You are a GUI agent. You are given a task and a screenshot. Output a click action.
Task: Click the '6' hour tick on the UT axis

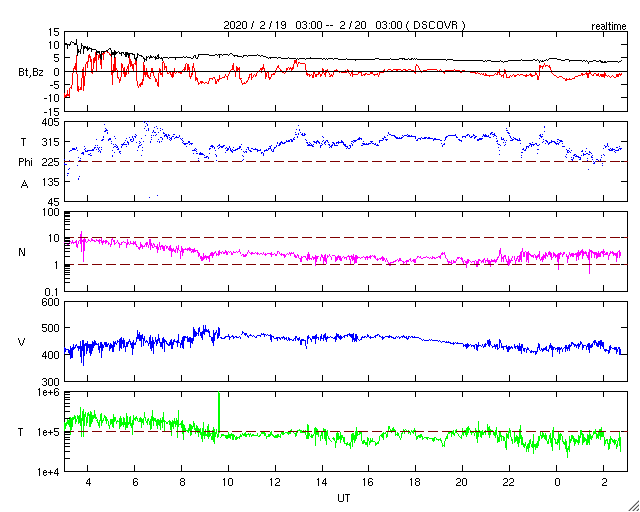135,482
